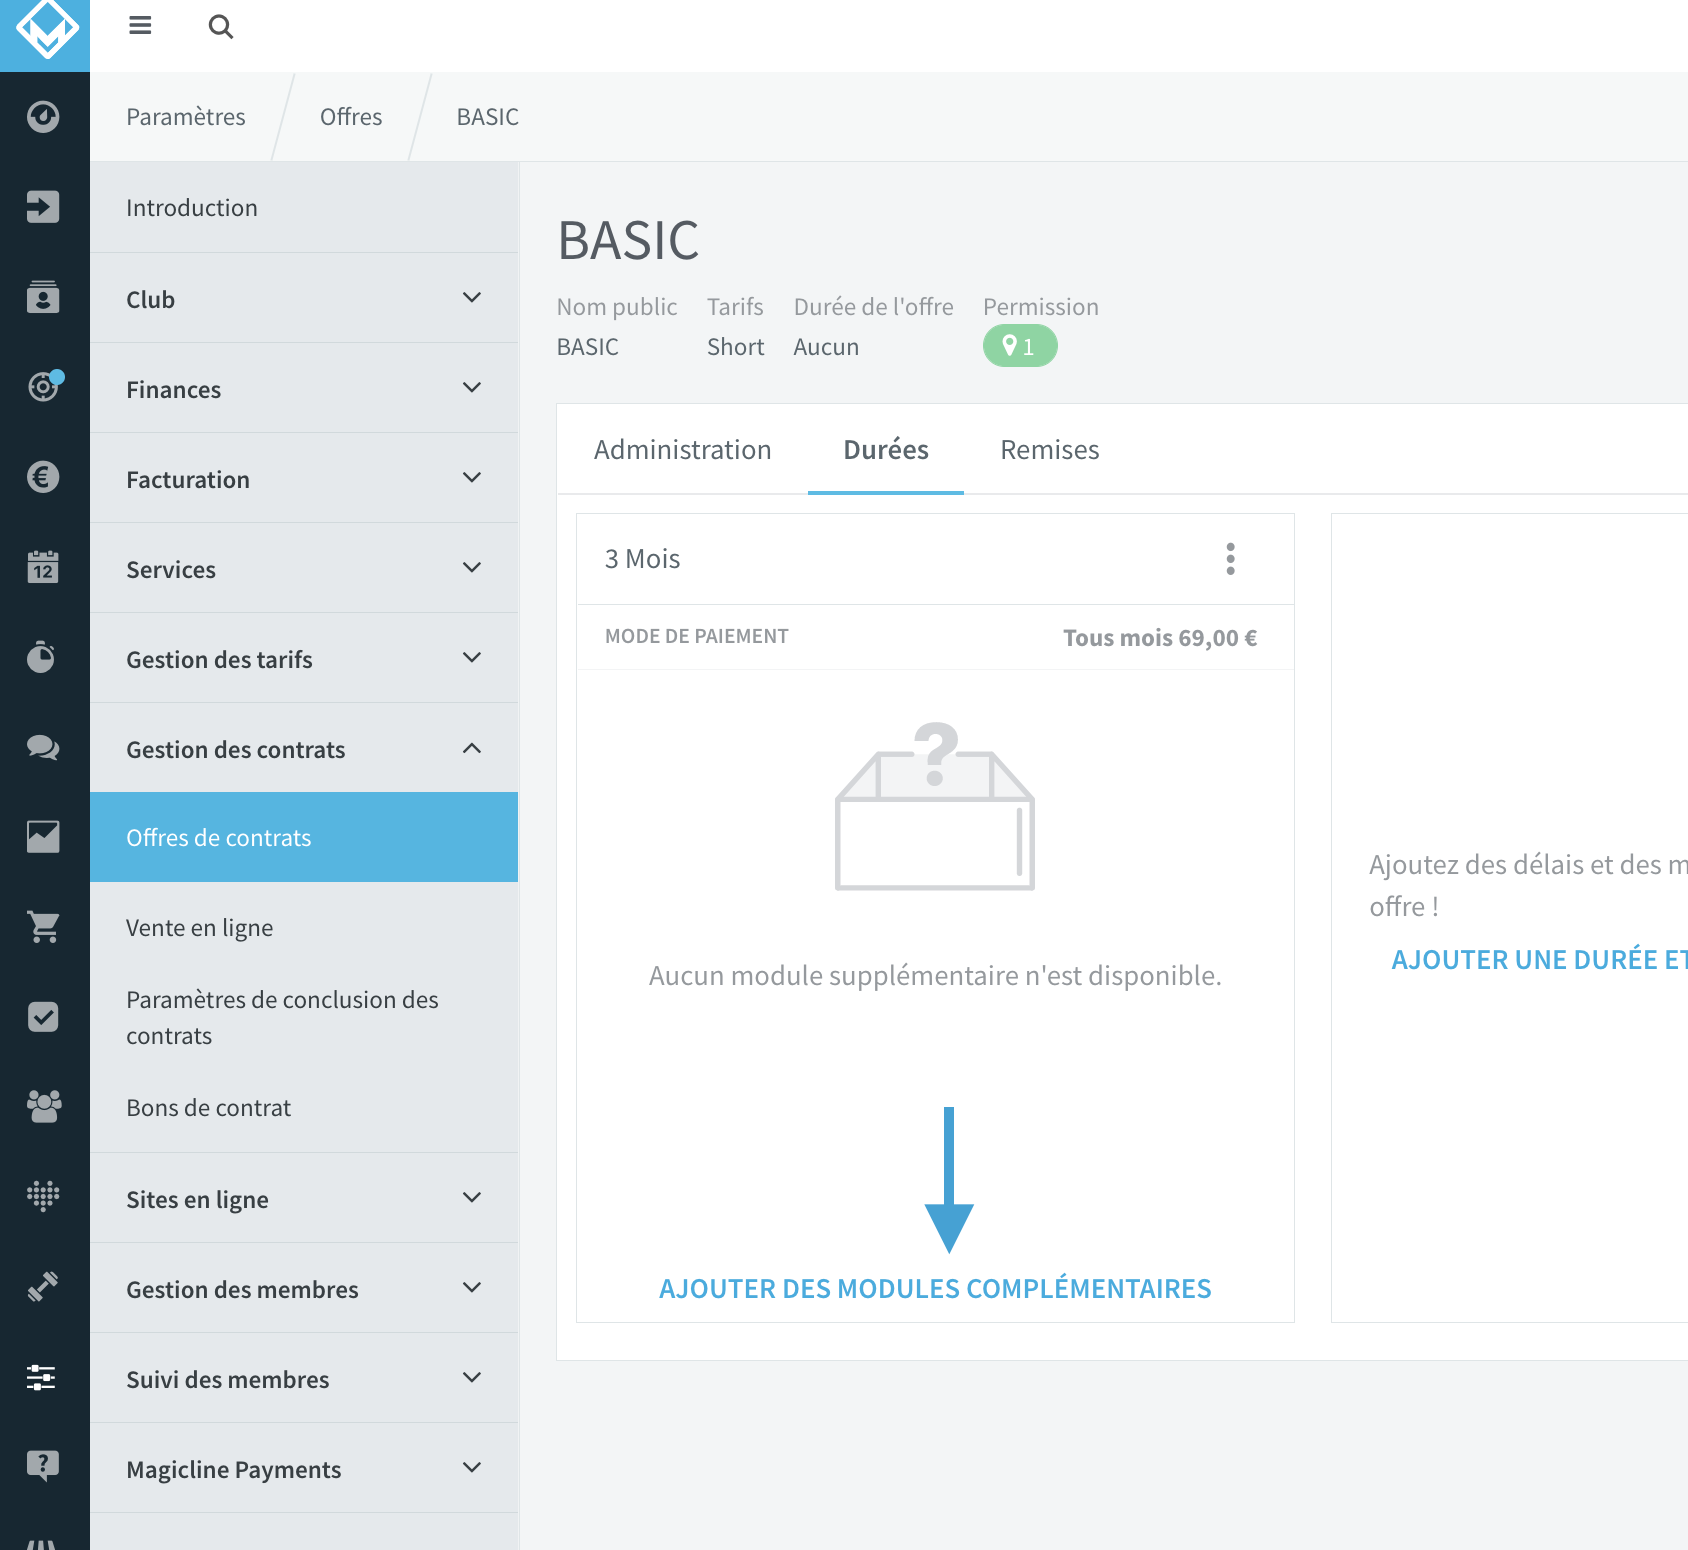Open the chart analytics icon in sidebar
1688x1550 pixels.
[x=43, y=837]
